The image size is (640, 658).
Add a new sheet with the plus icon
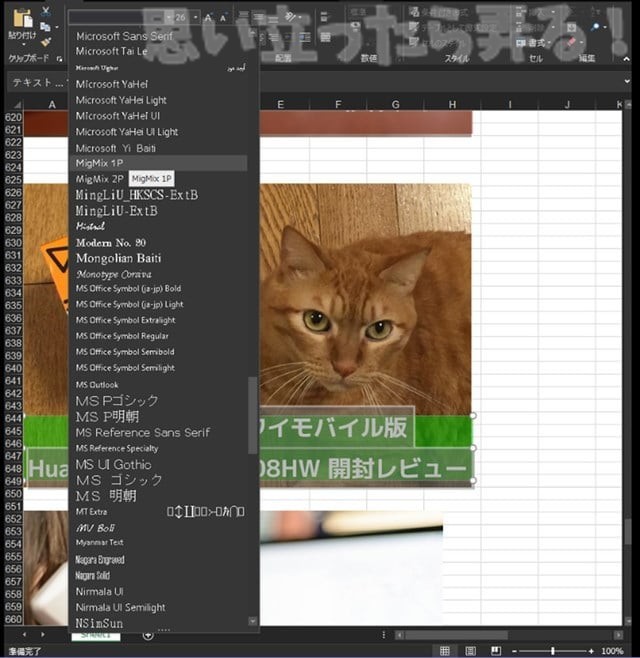[148, 635]
